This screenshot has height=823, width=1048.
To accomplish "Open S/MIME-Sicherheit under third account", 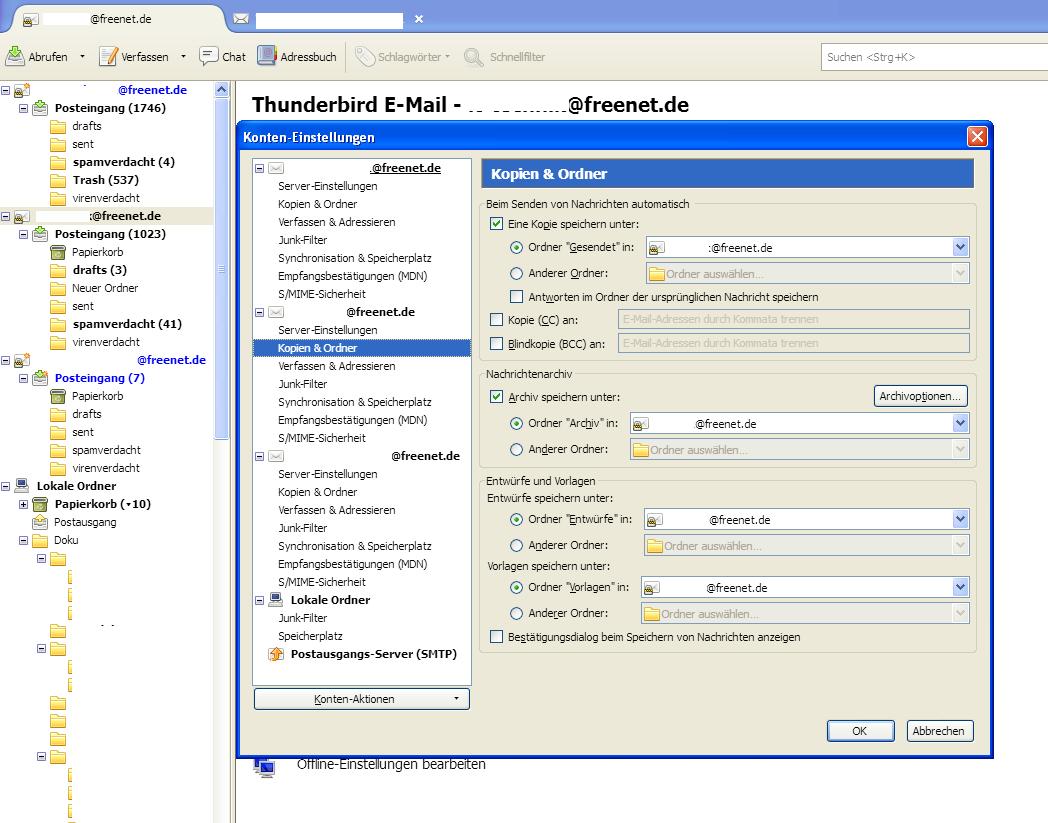I will pyautogui.click(x=322, y=582).
